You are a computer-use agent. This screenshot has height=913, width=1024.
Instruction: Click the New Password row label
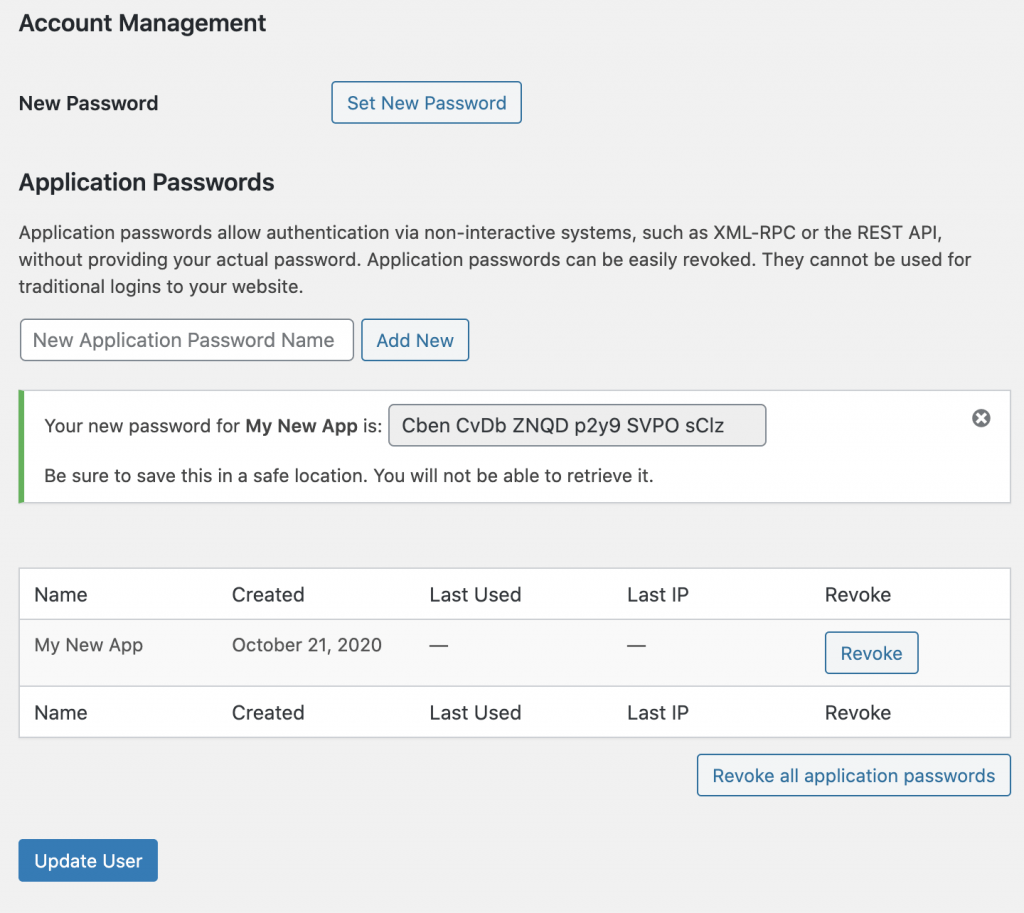click(89, 103)
